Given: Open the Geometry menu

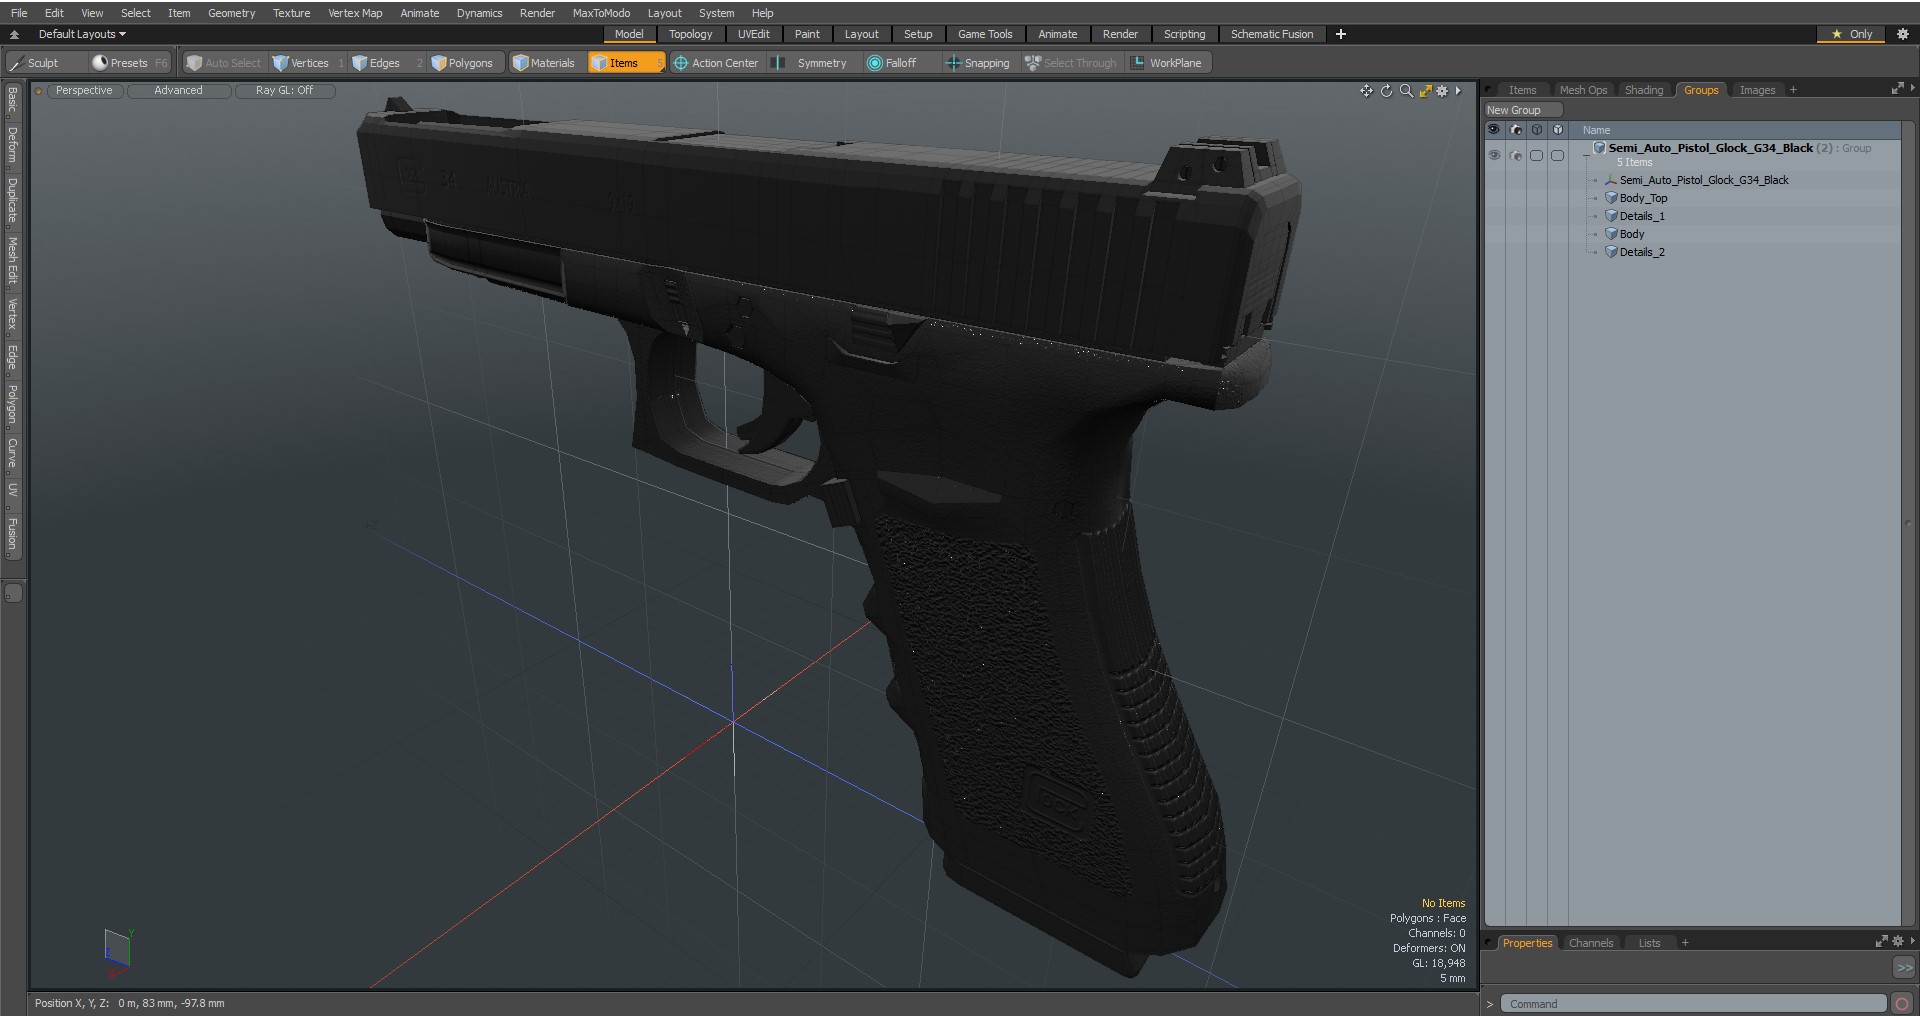Looking at the screenshot, I should [231, 13].
